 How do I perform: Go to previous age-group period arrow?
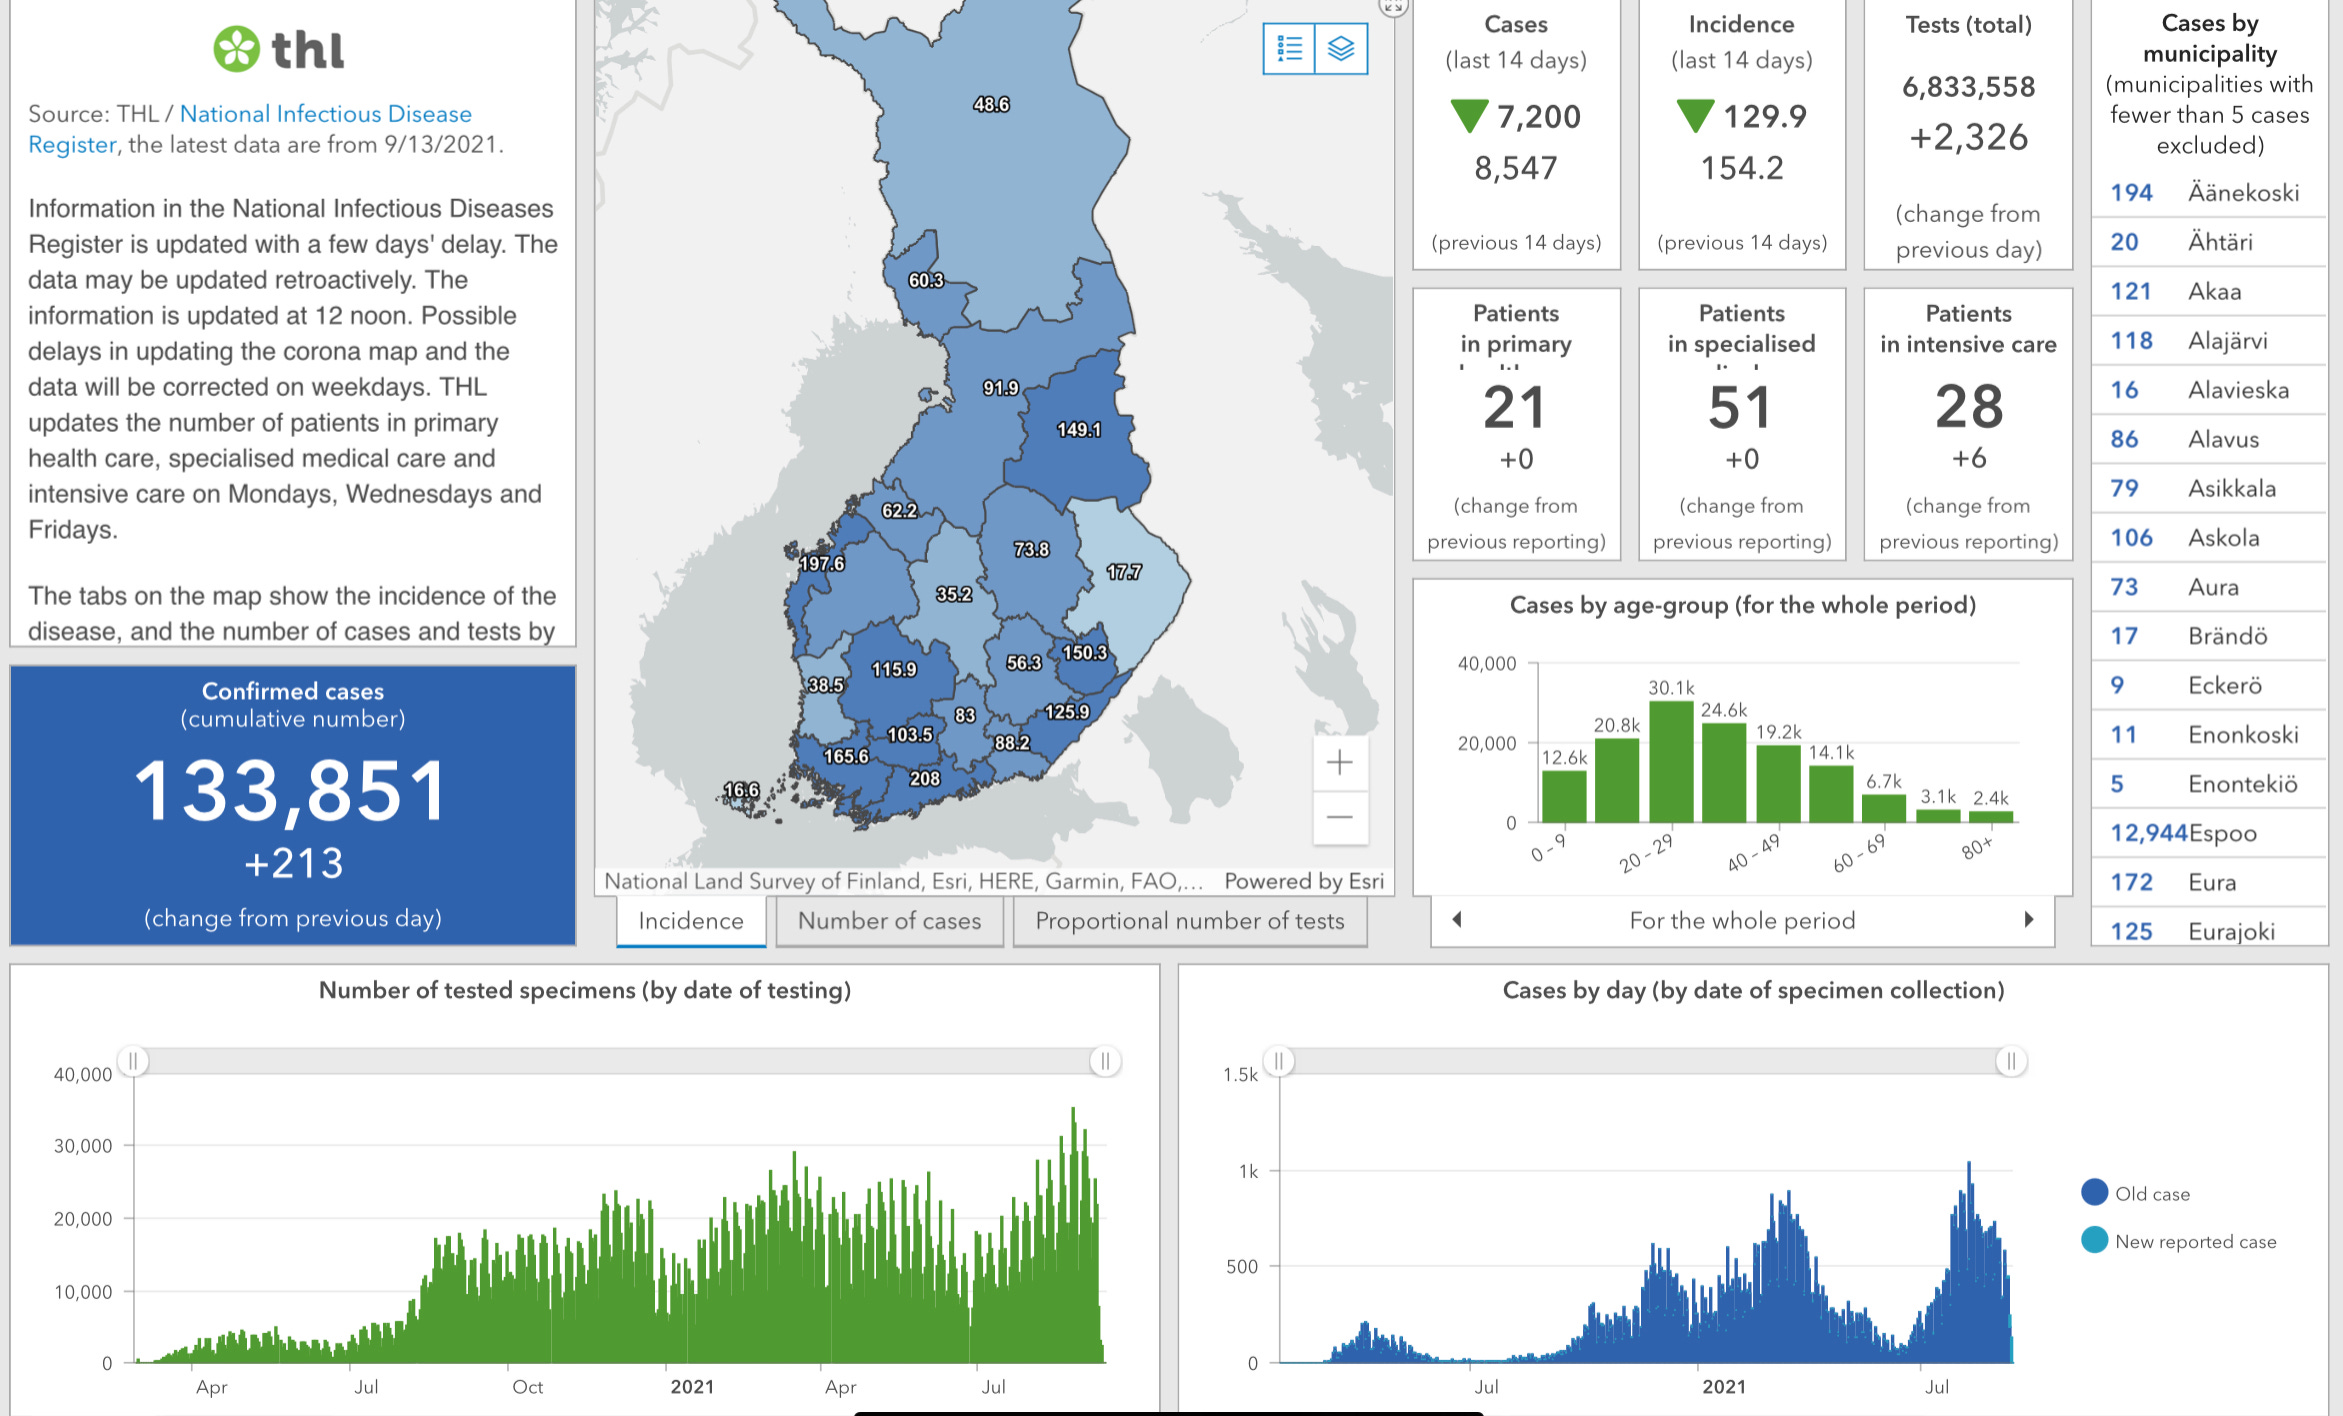point(1457,919)
